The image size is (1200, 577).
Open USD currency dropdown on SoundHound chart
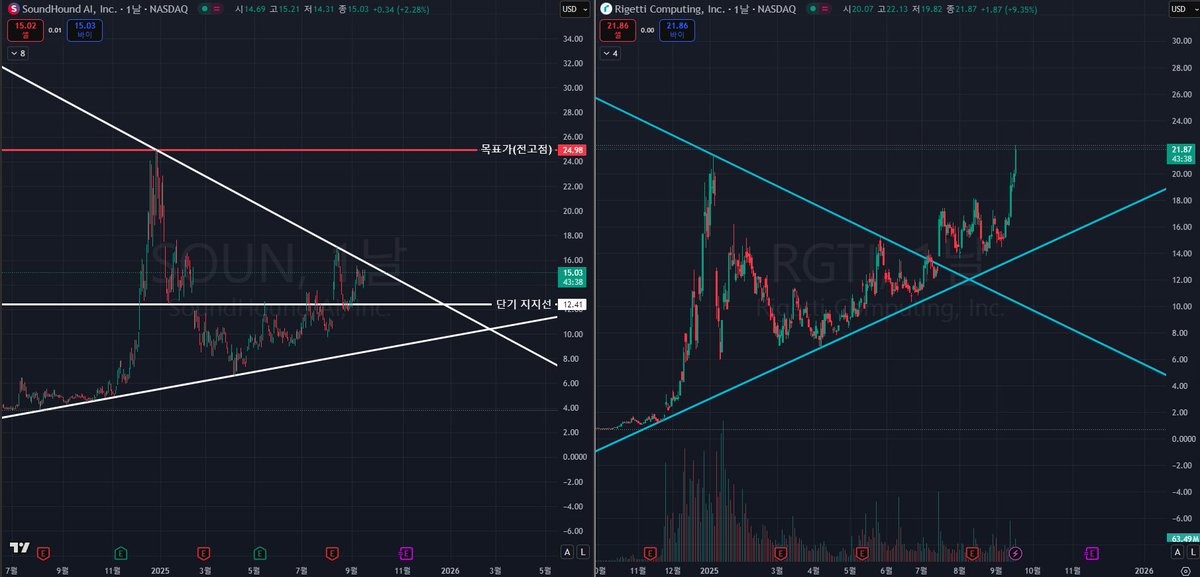point(574,9)
